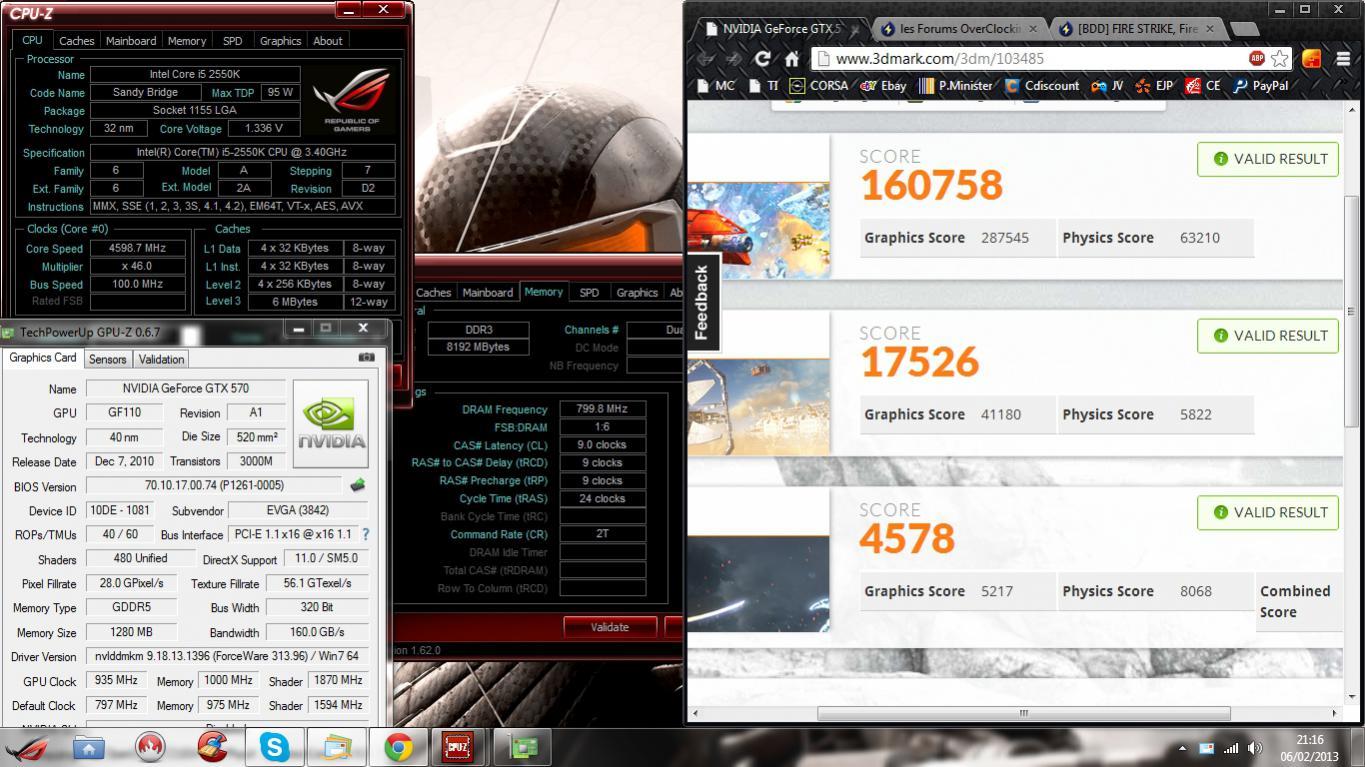This screenshot has width=1365, height=767.
Task: Go to Chrome home page
Action: pyautogui.click(x=792, y=59)
